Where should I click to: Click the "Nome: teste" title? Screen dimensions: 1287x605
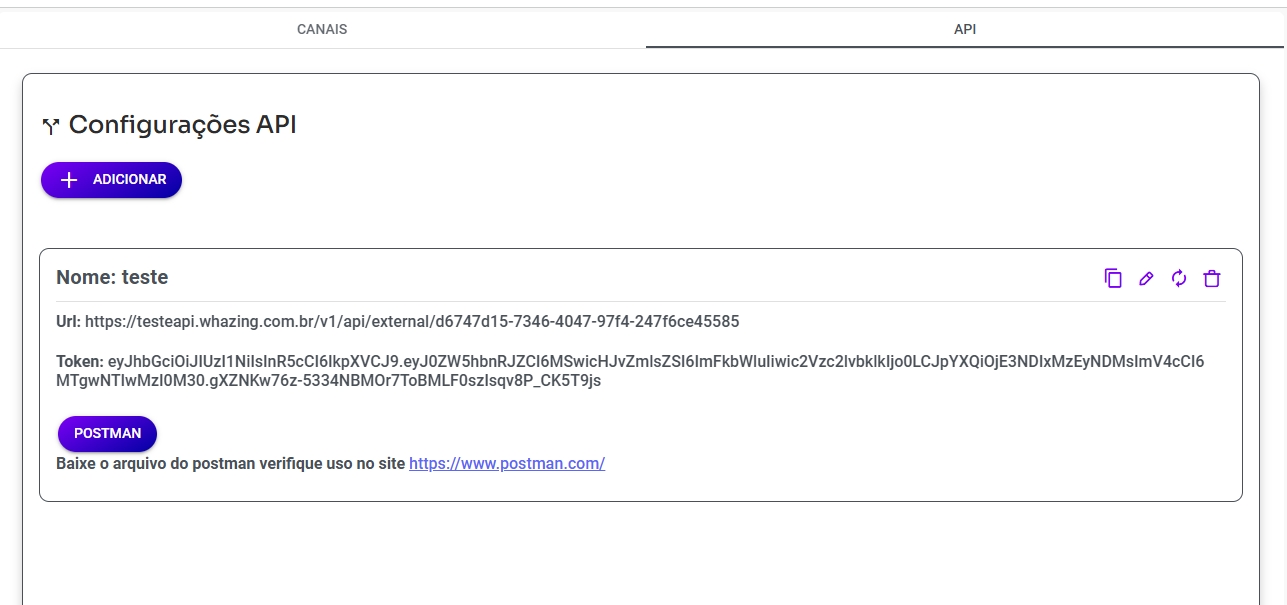pos(112,277)
